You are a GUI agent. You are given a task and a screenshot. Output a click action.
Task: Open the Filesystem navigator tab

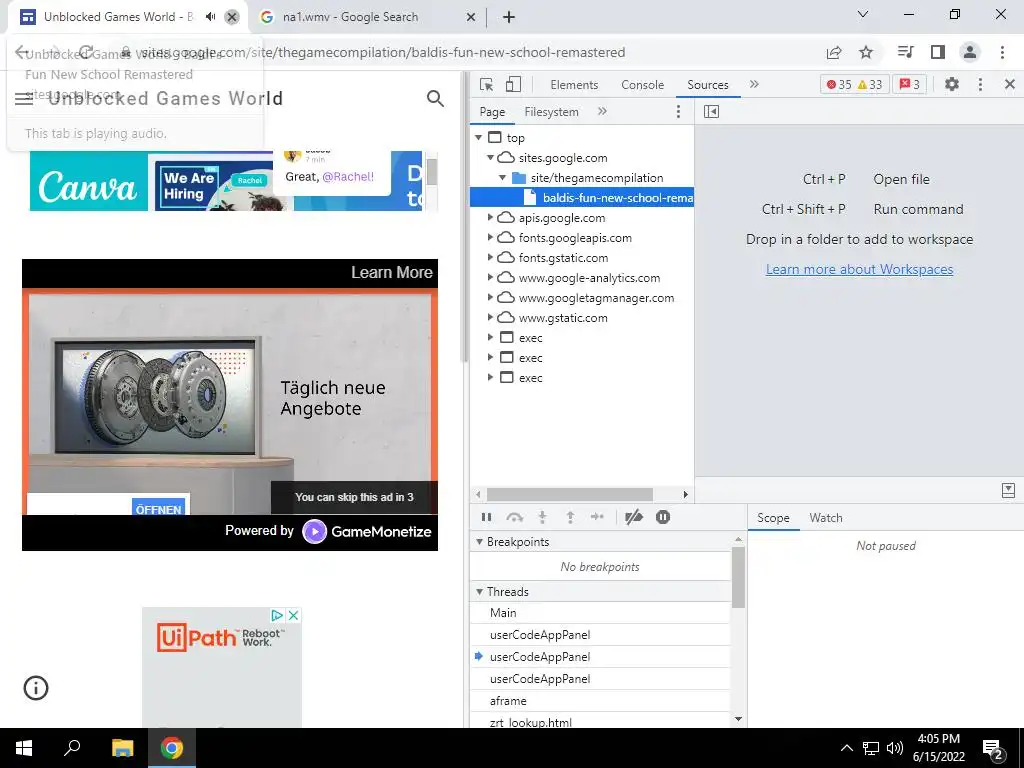551,112
